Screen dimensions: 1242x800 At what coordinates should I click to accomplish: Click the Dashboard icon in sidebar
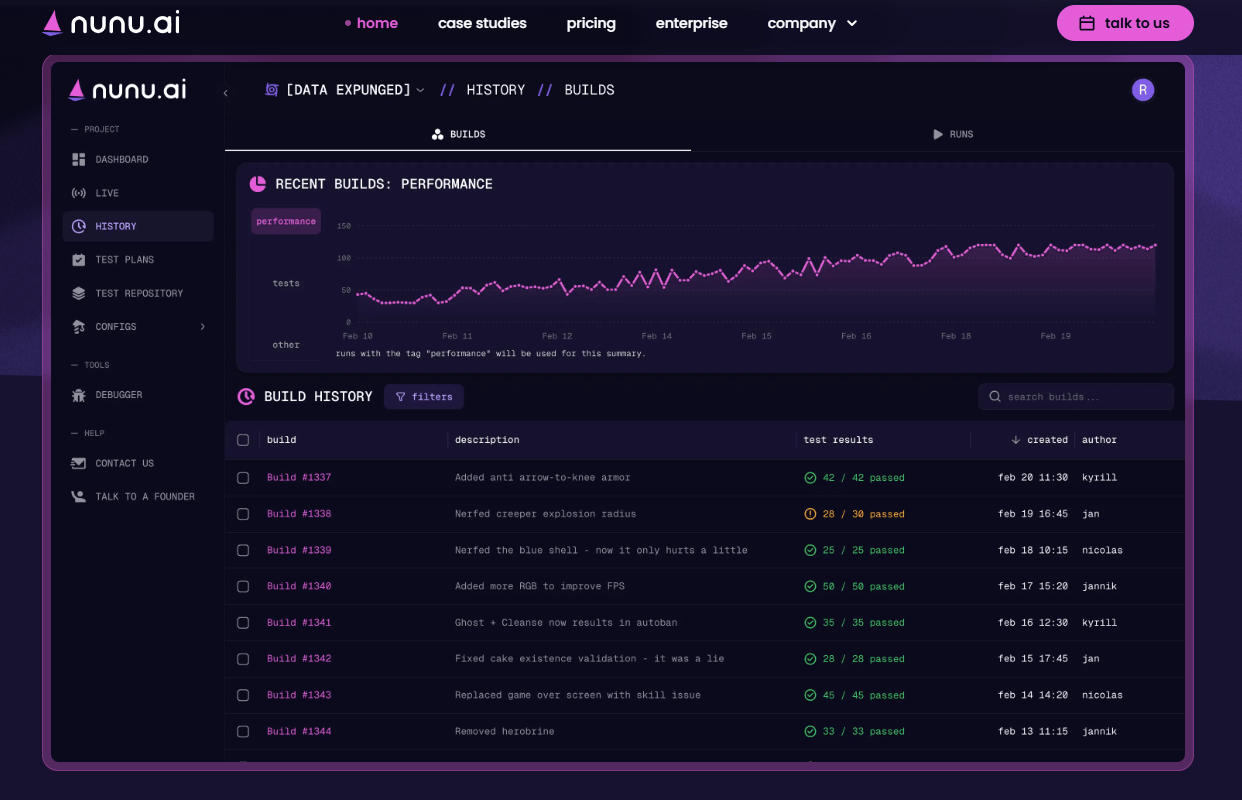79,160
